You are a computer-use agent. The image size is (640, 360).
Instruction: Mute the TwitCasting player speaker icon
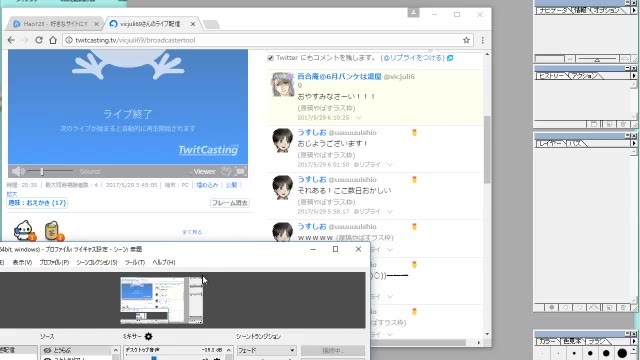[x=17, y=171]
